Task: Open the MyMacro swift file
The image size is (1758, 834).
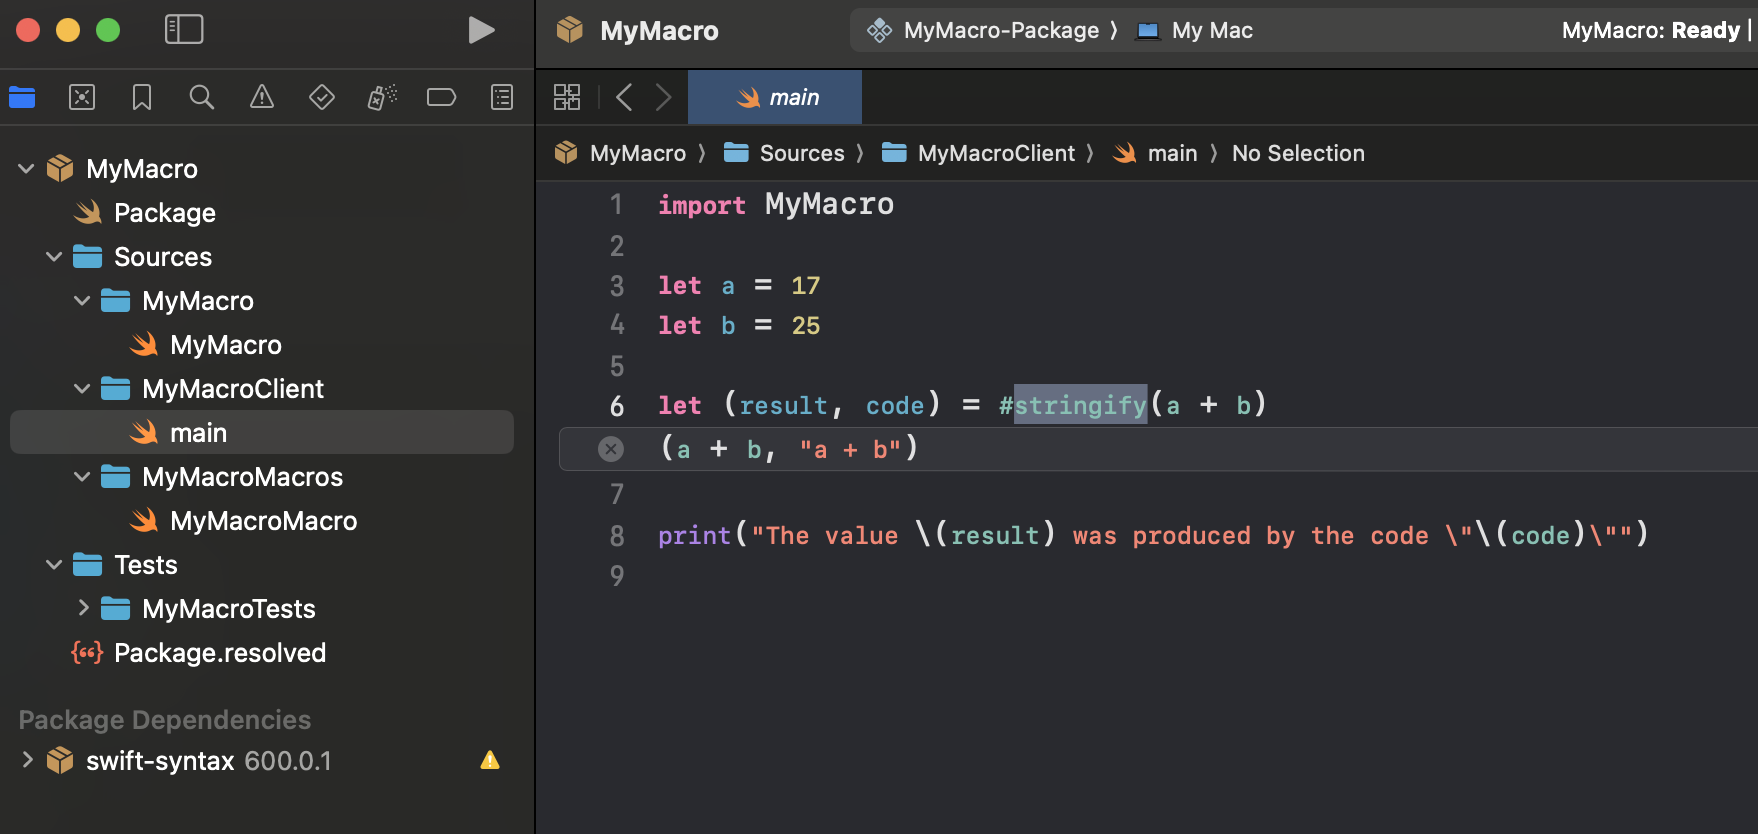Action: tap(262, 344)
